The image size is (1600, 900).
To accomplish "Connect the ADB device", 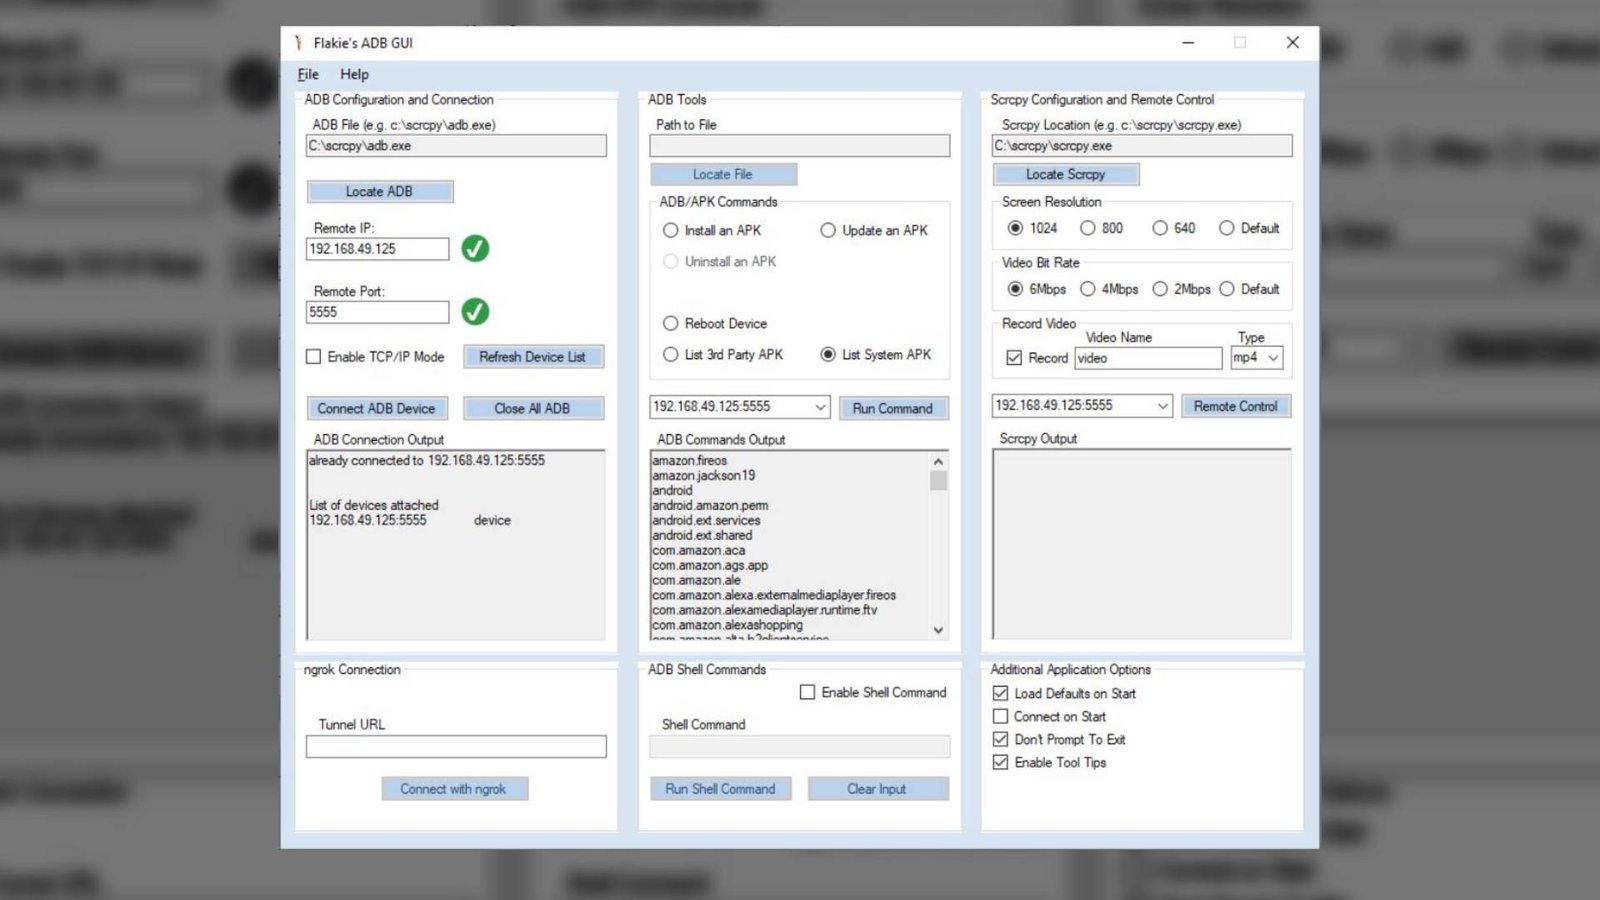I will tap(376, 408).
